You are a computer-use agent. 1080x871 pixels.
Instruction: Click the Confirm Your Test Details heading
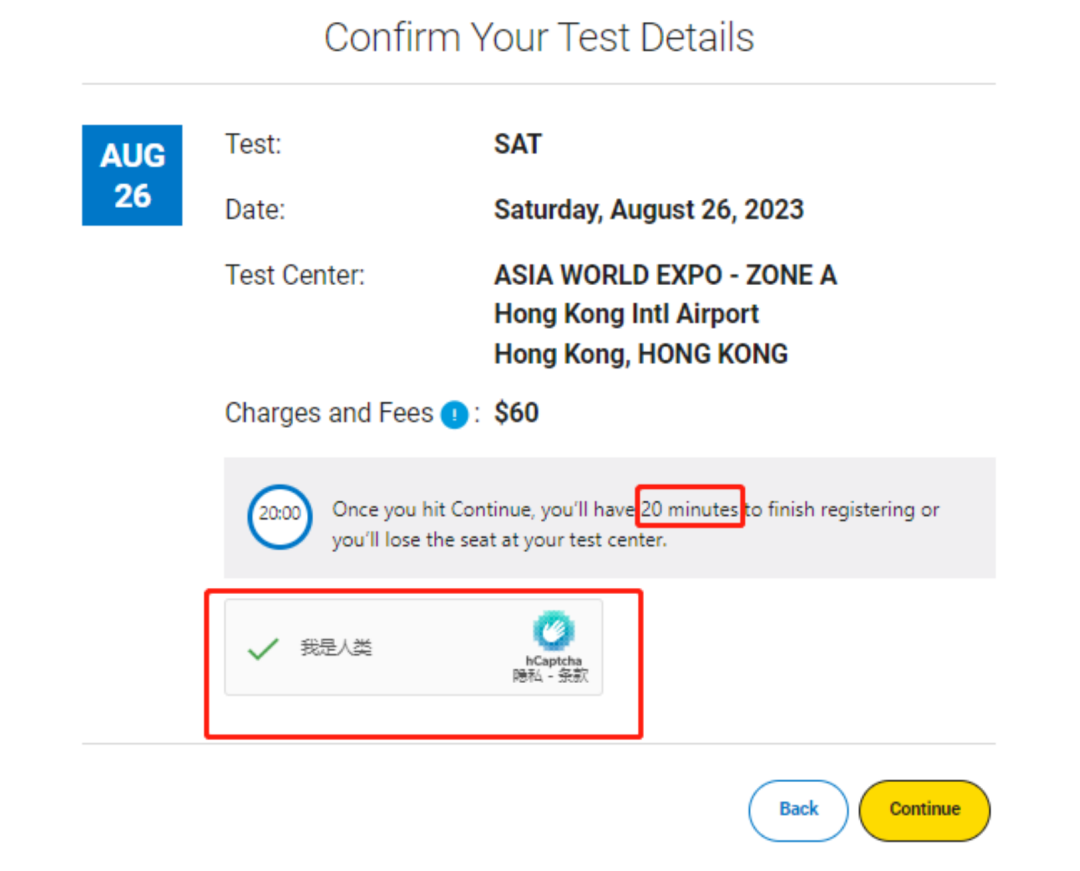[x=539, y=37]
